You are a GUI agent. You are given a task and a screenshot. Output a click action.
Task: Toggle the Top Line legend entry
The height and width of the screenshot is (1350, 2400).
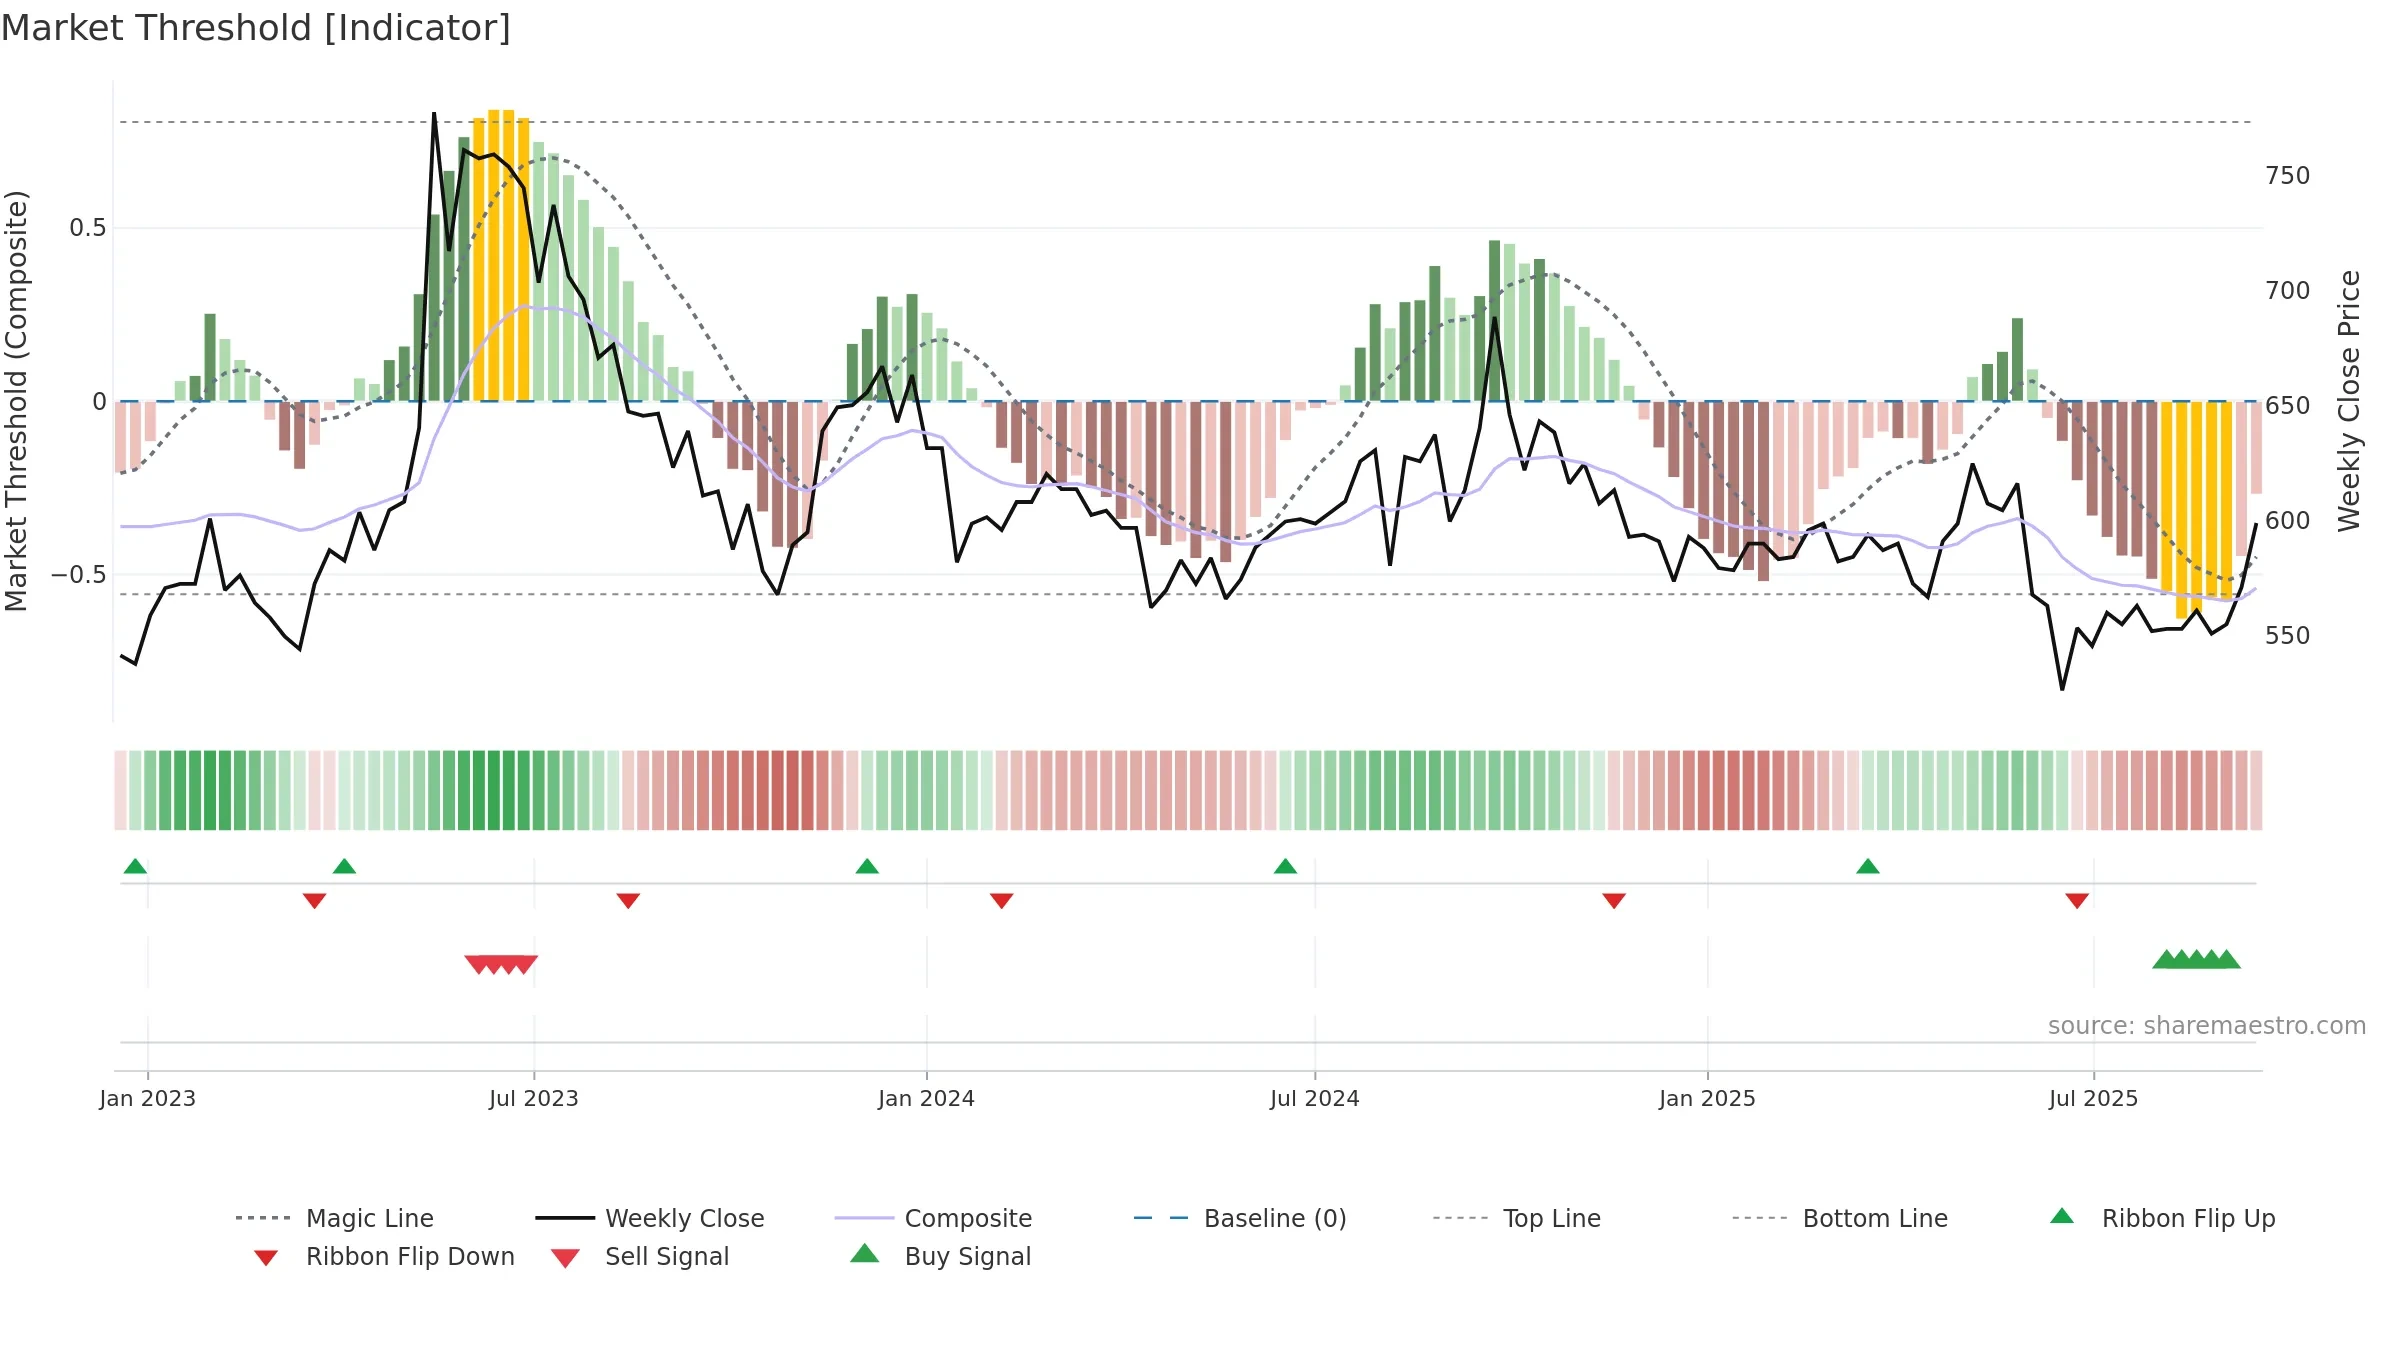pyautogui.click(x=1517, y=1218)
